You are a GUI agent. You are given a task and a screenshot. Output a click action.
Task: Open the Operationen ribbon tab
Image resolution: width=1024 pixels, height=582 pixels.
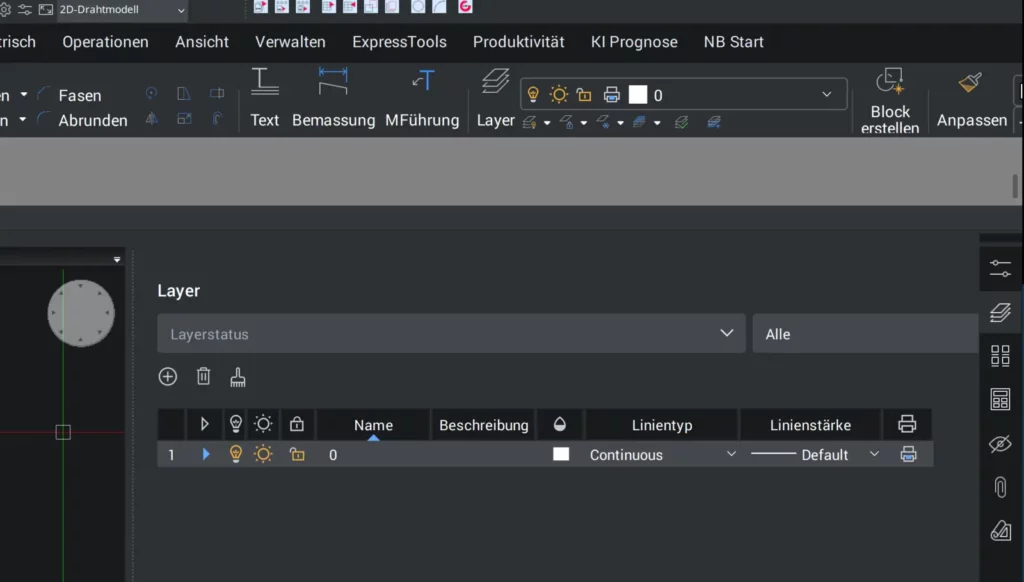click(105, 42)
